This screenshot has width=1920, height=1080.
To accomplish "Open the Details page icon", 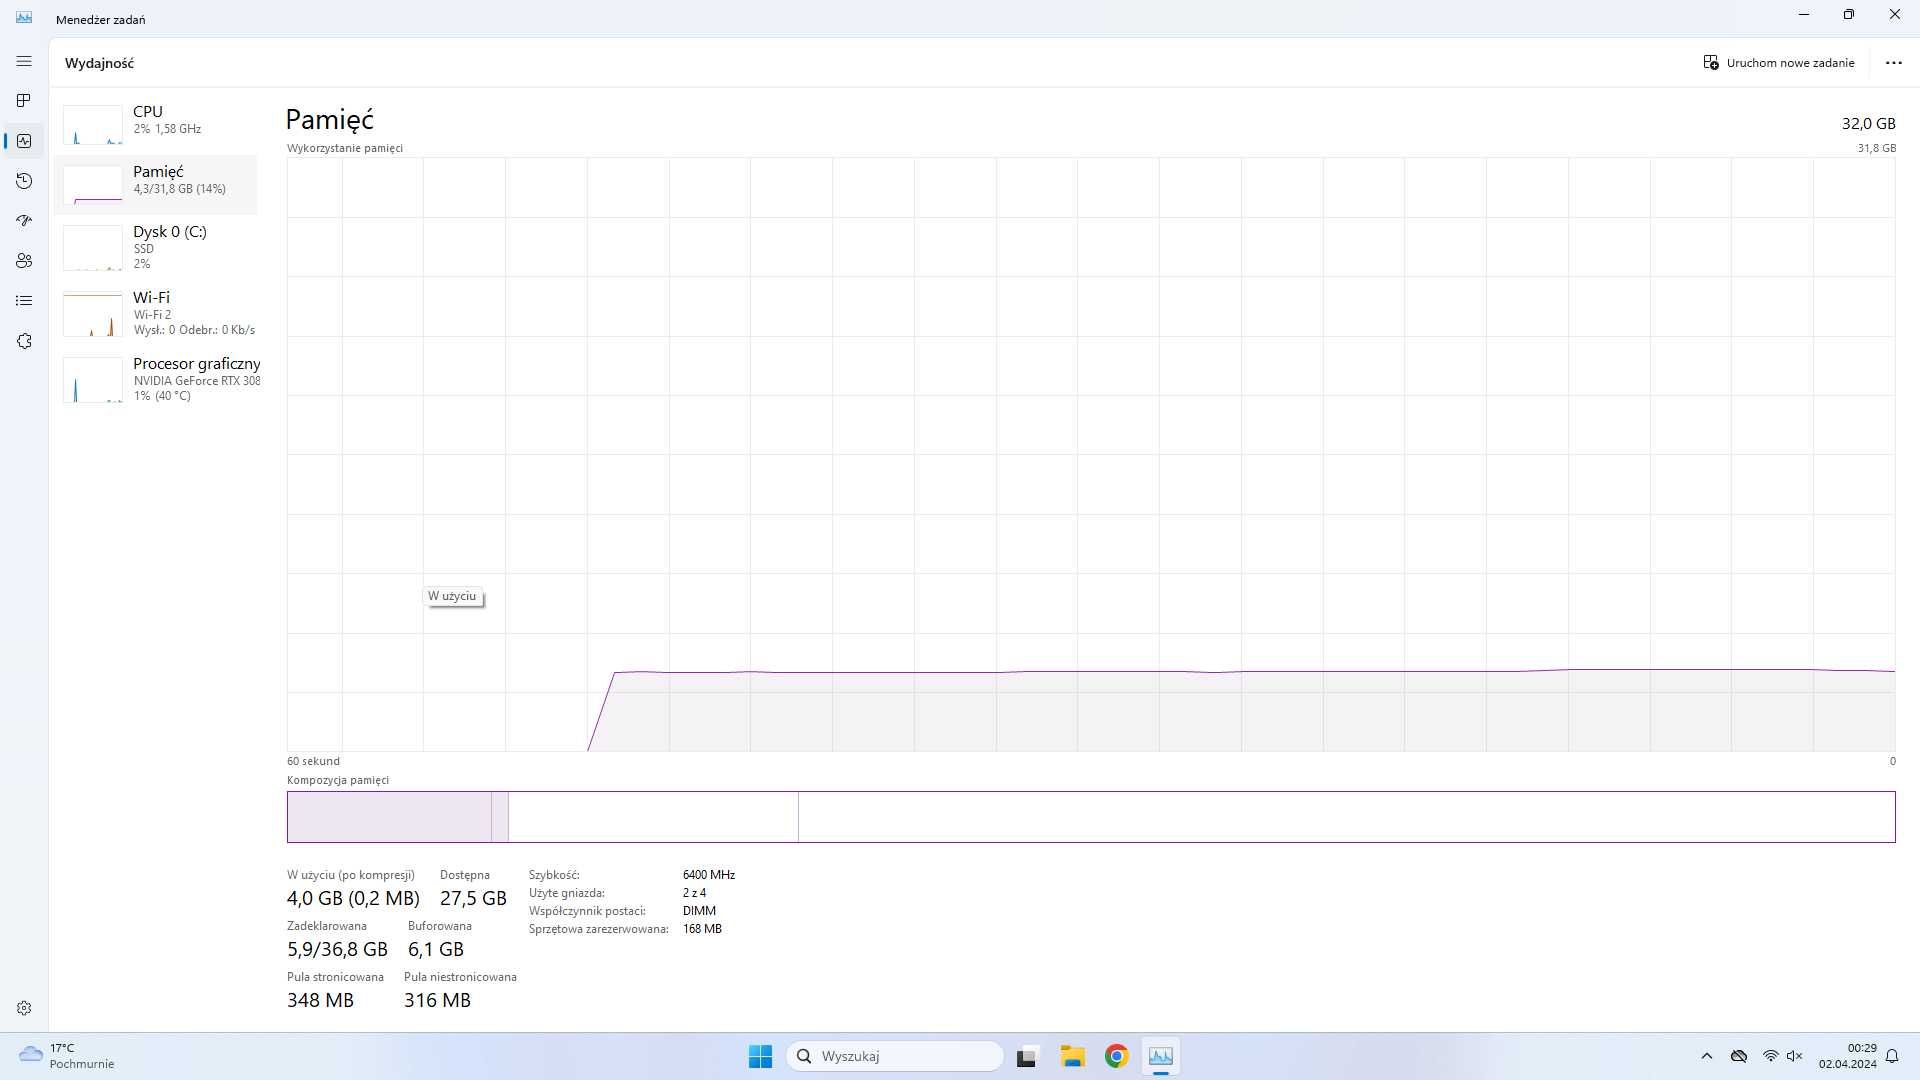I will click(x=24, y=301).
